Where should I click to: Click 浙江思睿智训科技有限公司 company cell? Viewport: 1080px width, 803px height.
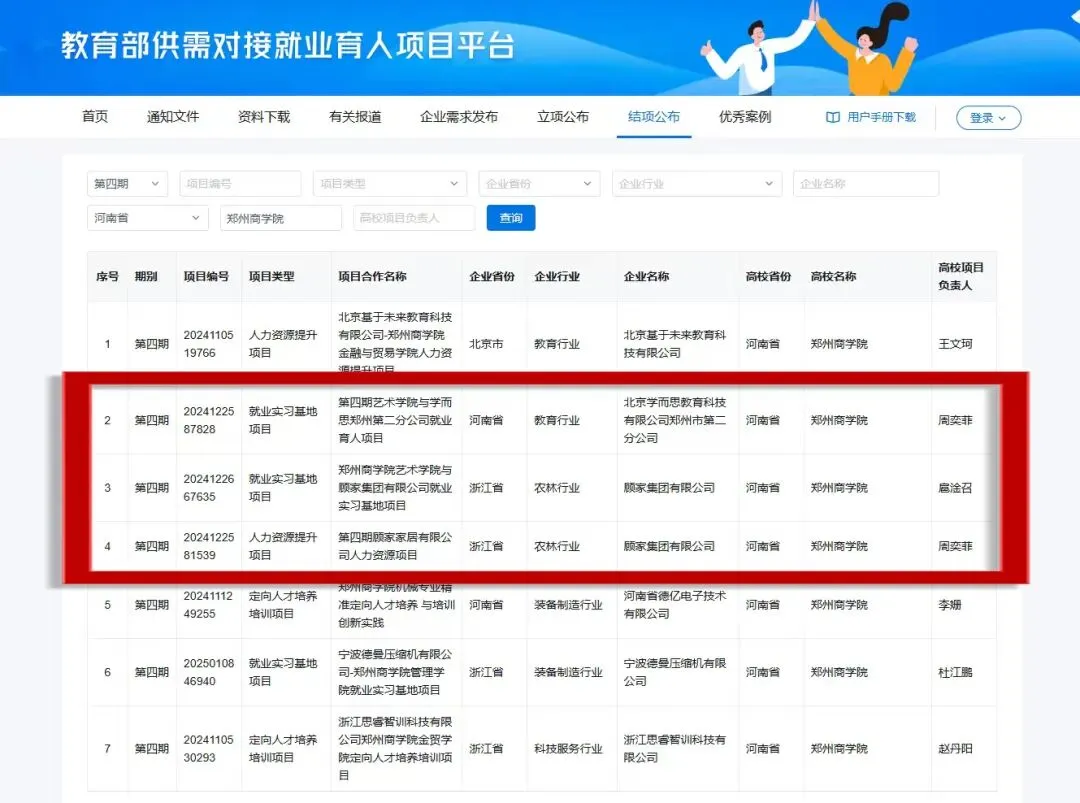coord(674,749)
